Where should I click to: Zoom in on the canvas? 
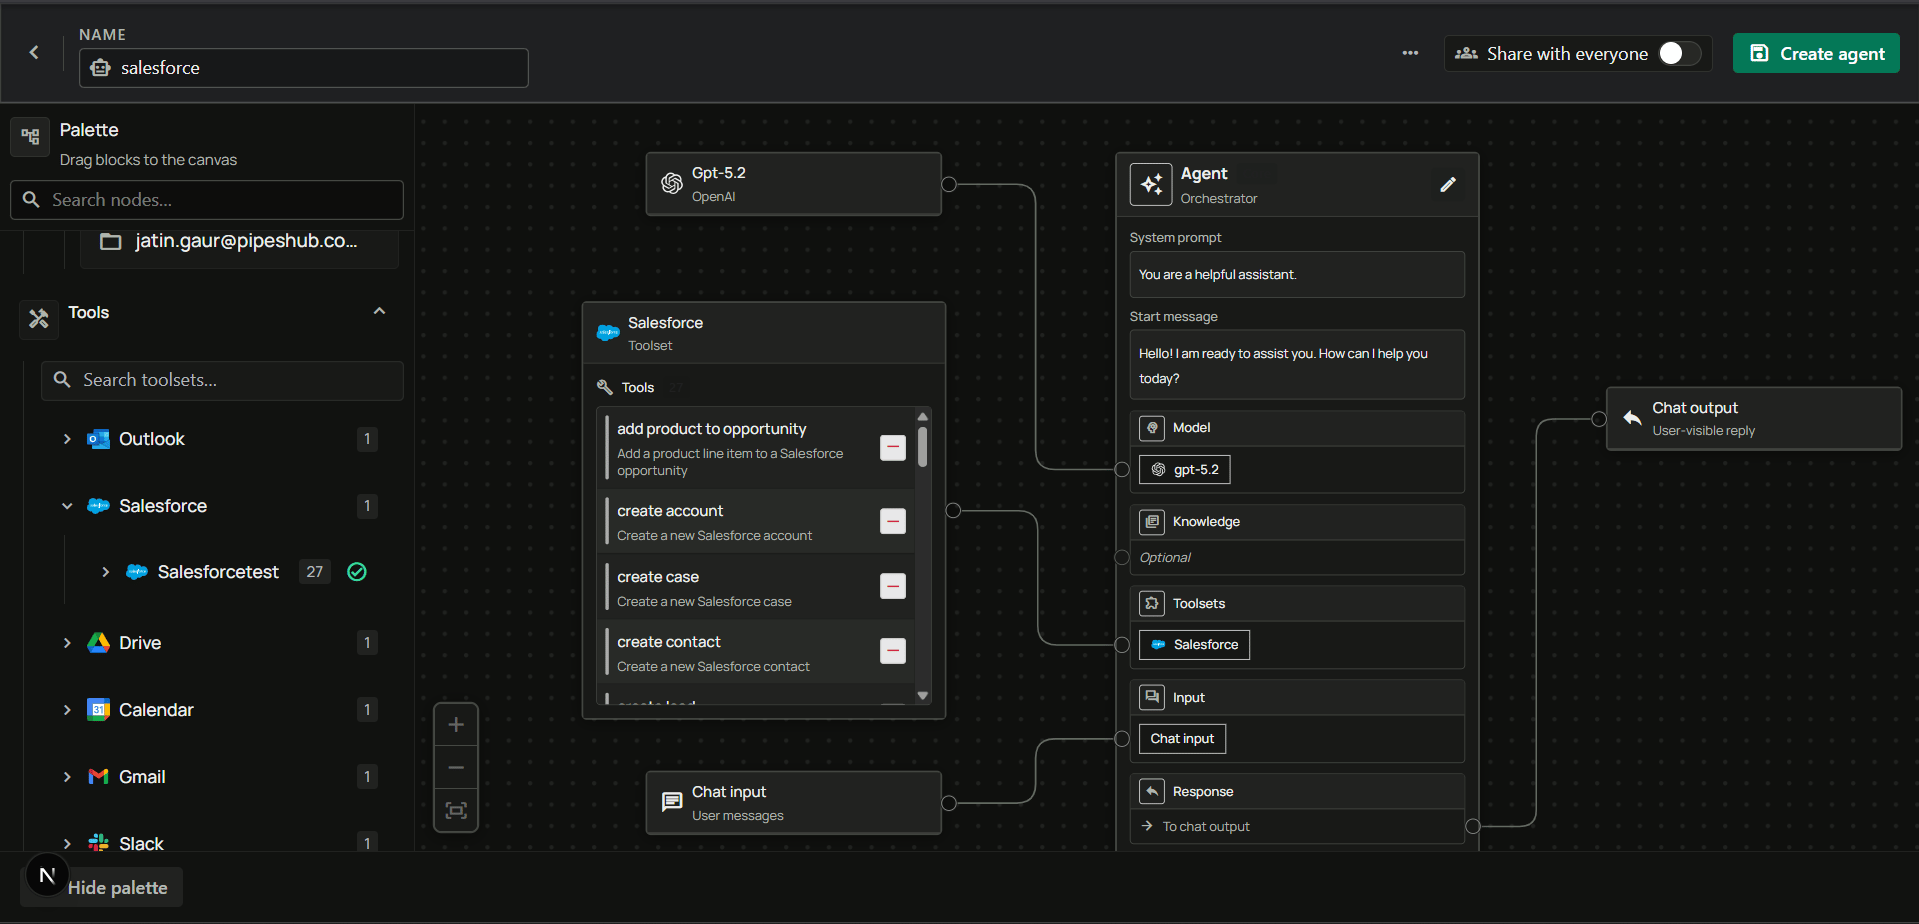coord(456,725)
